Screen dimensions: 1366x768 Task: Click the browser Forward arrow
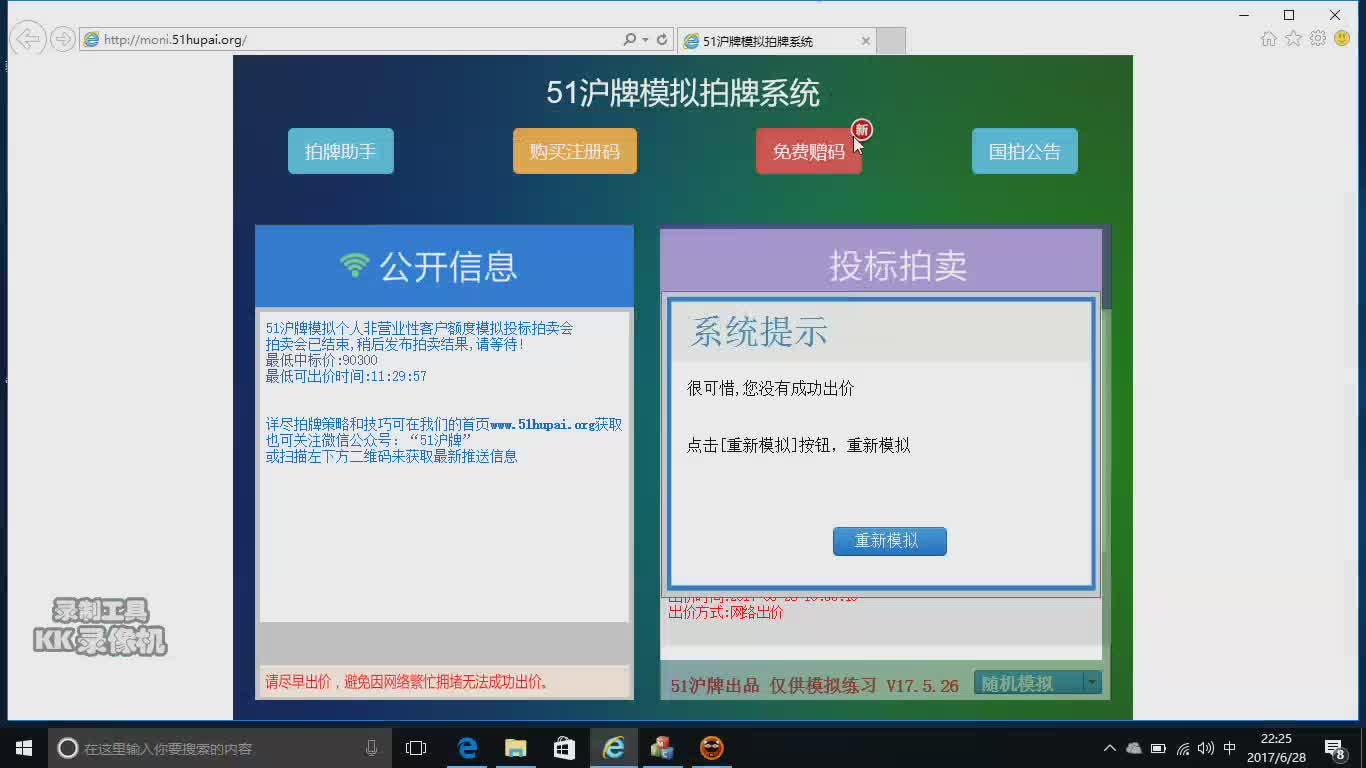tap(63, 39)
